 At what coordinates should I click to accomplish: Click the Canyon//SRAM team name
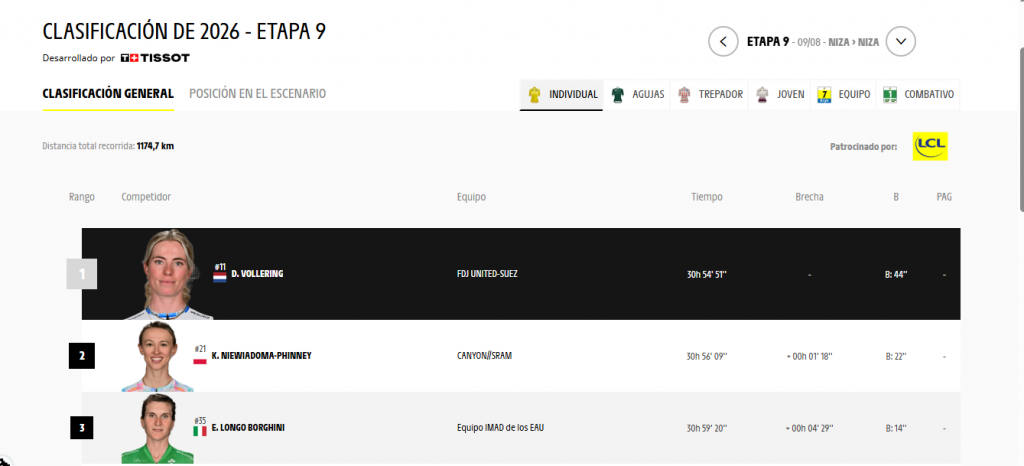(485, 356)
